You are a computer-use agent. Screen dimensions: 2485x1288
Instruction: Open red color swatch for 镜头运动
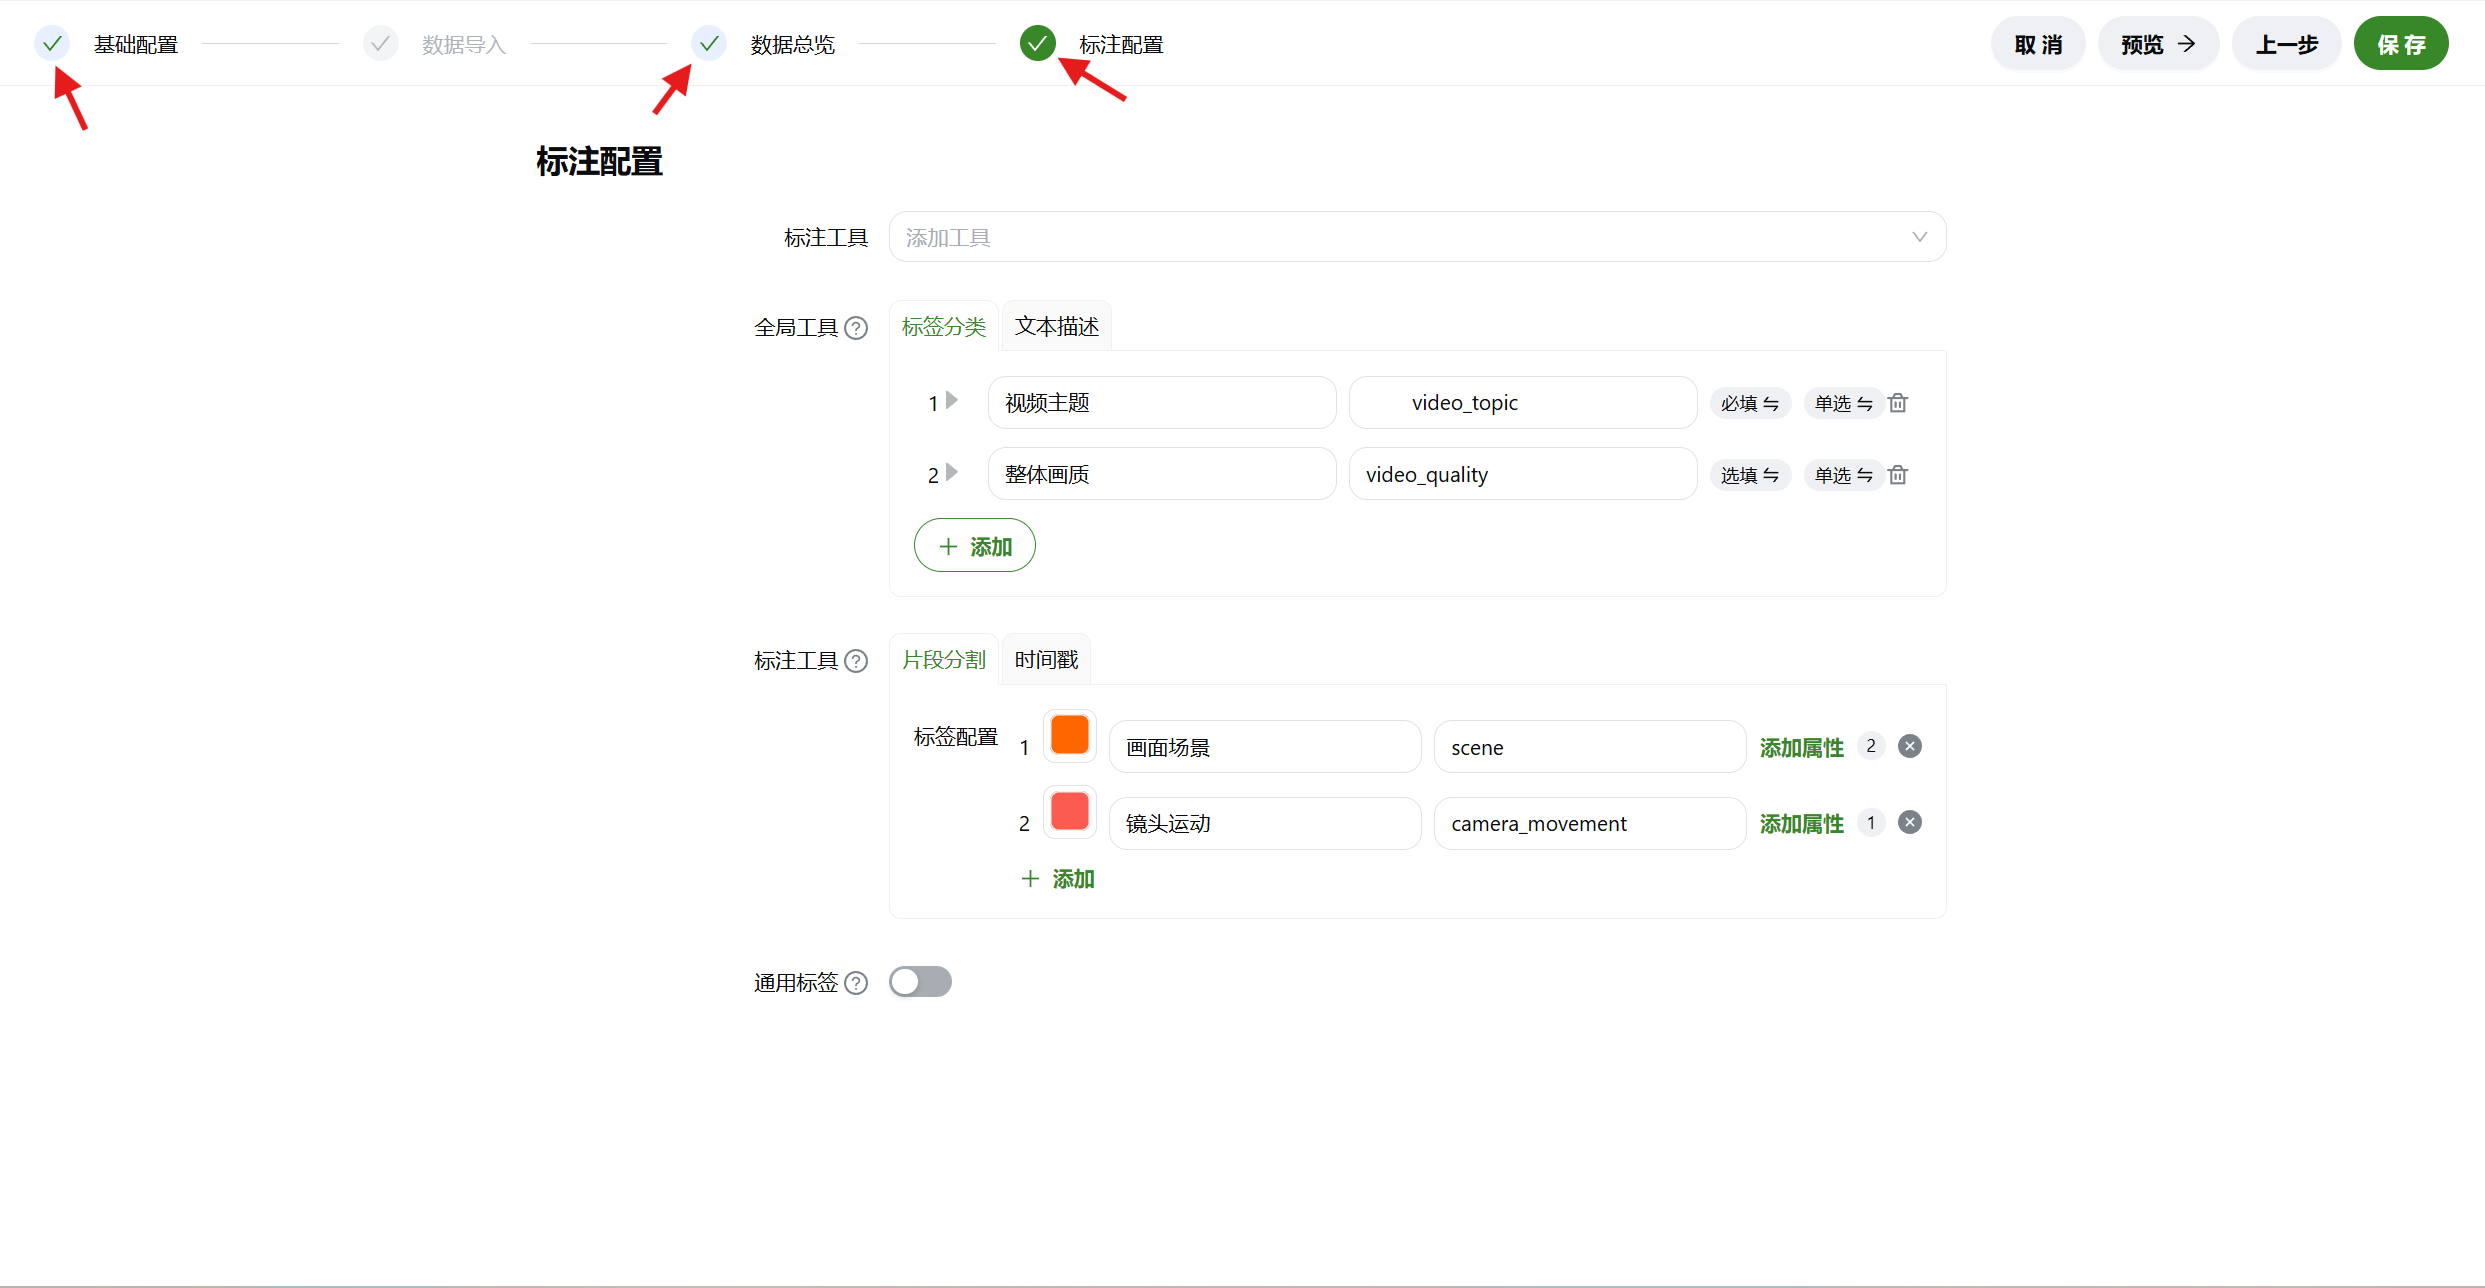(x=1070, y=811)
